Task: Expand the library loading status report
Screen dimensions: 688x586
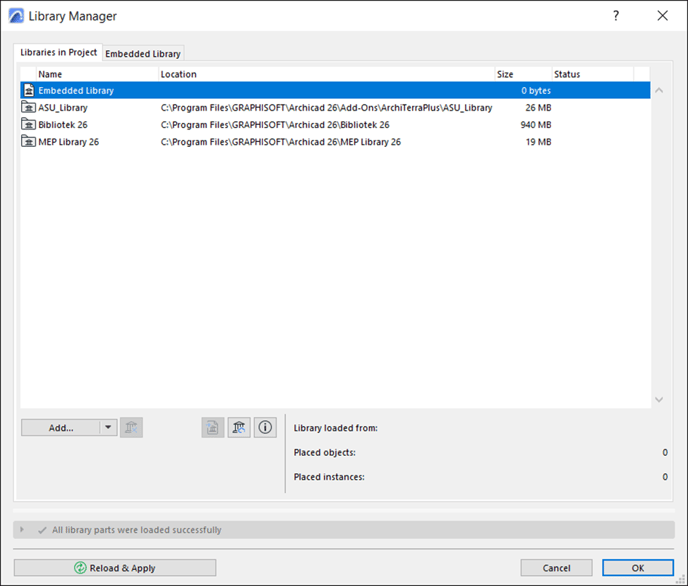Action: click(x=22, y=529)
